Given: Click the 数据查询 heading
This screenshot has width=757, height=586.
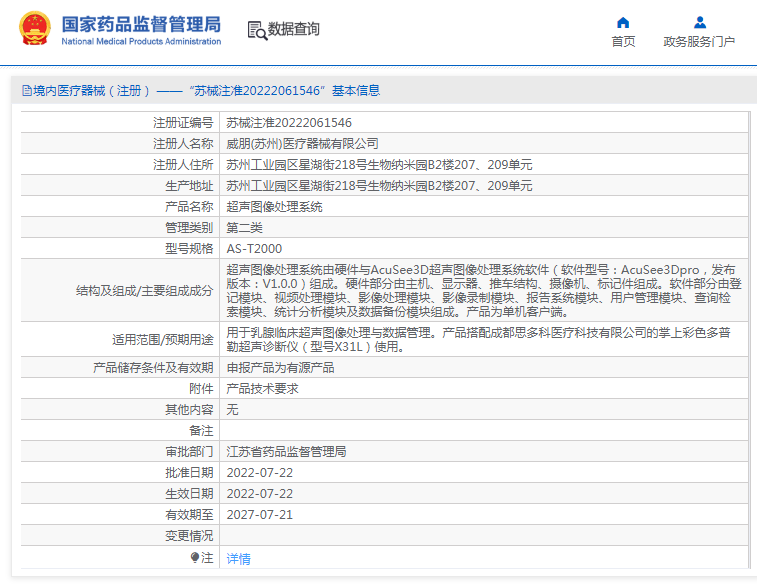Looking at the screenshot, I should pos(294,29).
